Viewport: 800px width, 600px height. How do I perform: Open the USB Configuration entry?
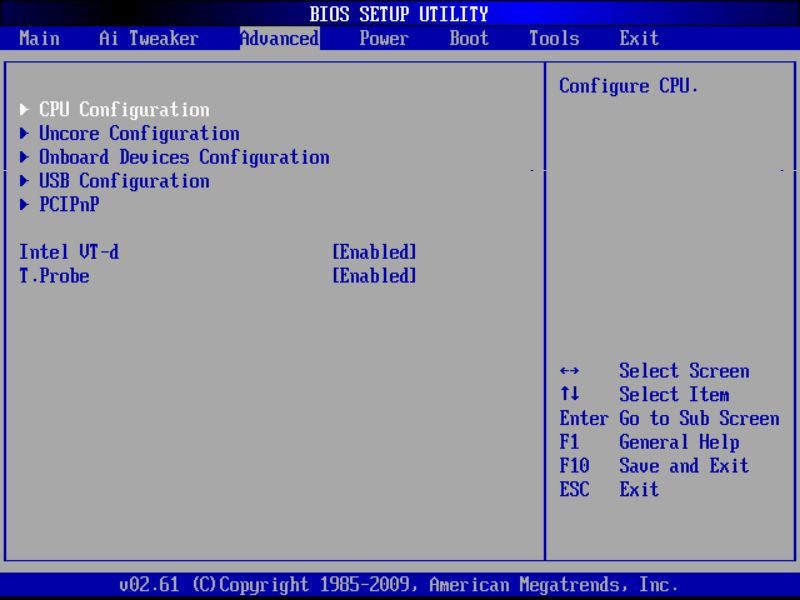tap(124, 182)
